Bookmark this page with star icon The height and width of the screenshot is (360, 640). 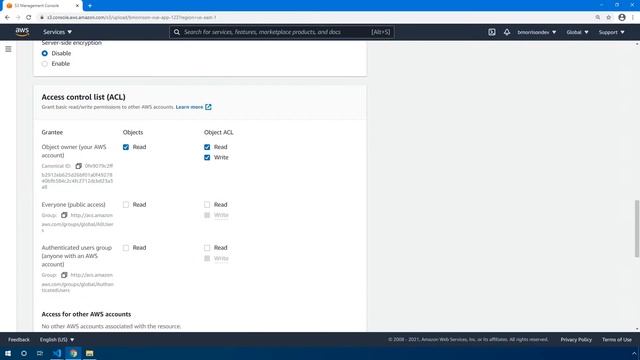(x=609, y=18)
